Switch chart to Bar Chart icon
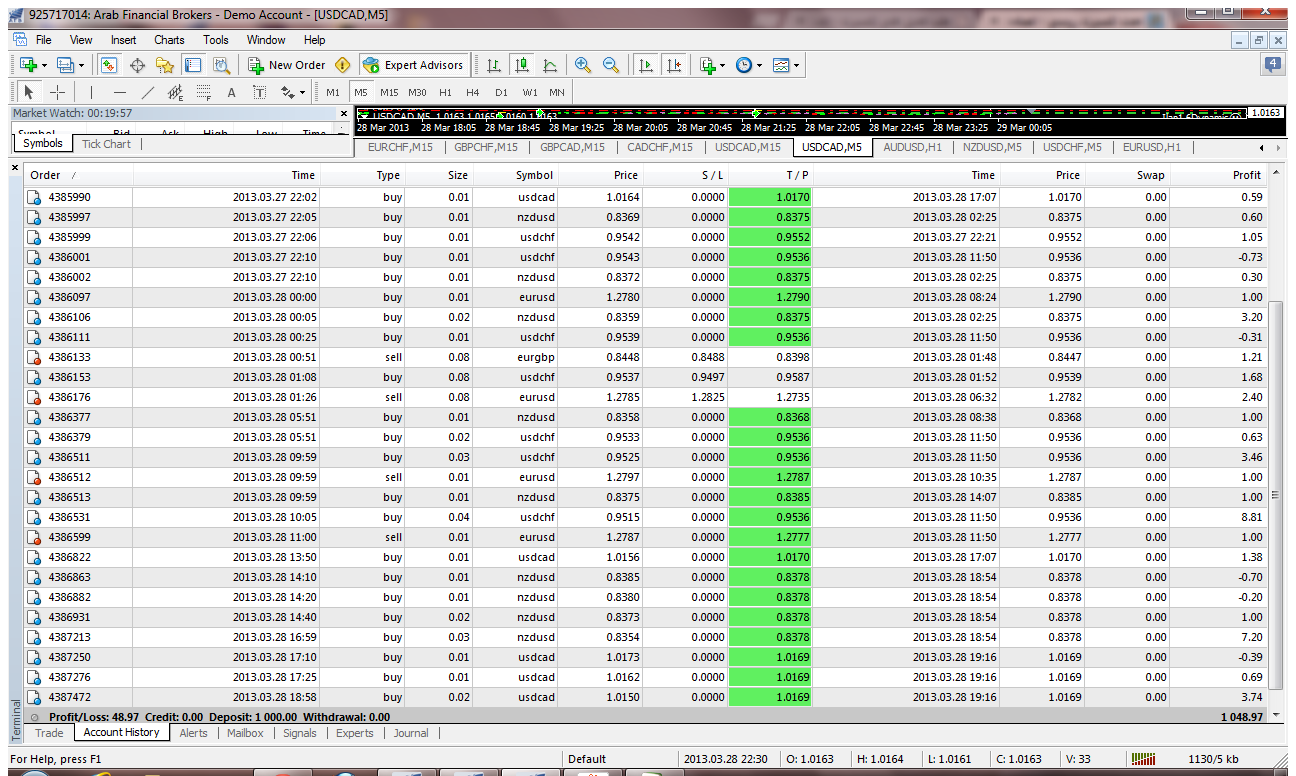Viewport: 1296px width, 776px height. (493, 65)
